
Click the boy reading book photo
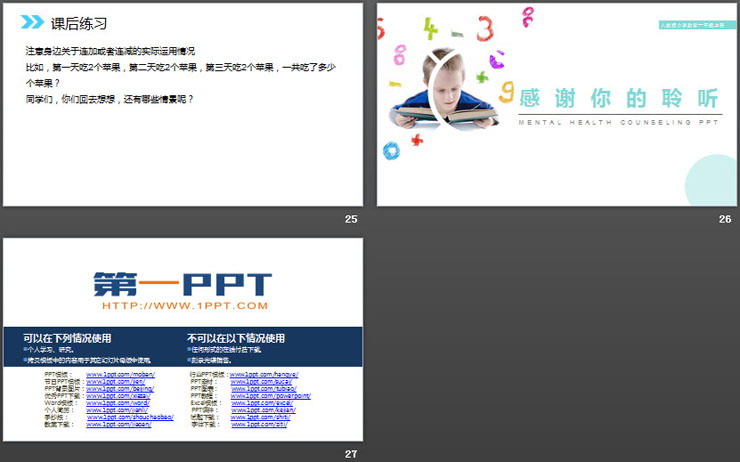coord(444,90)
